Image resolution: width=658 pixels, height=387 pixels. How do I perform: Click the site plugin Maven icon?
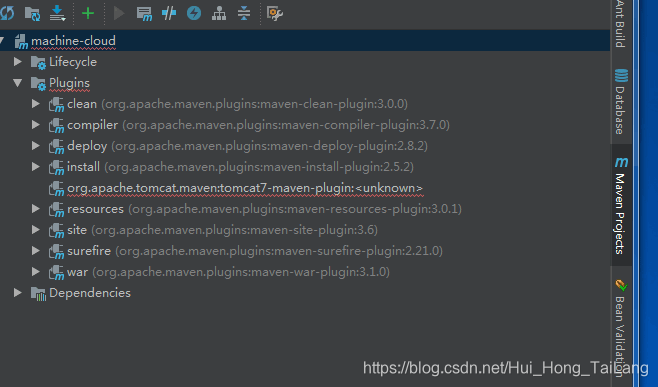coord(56,230)
